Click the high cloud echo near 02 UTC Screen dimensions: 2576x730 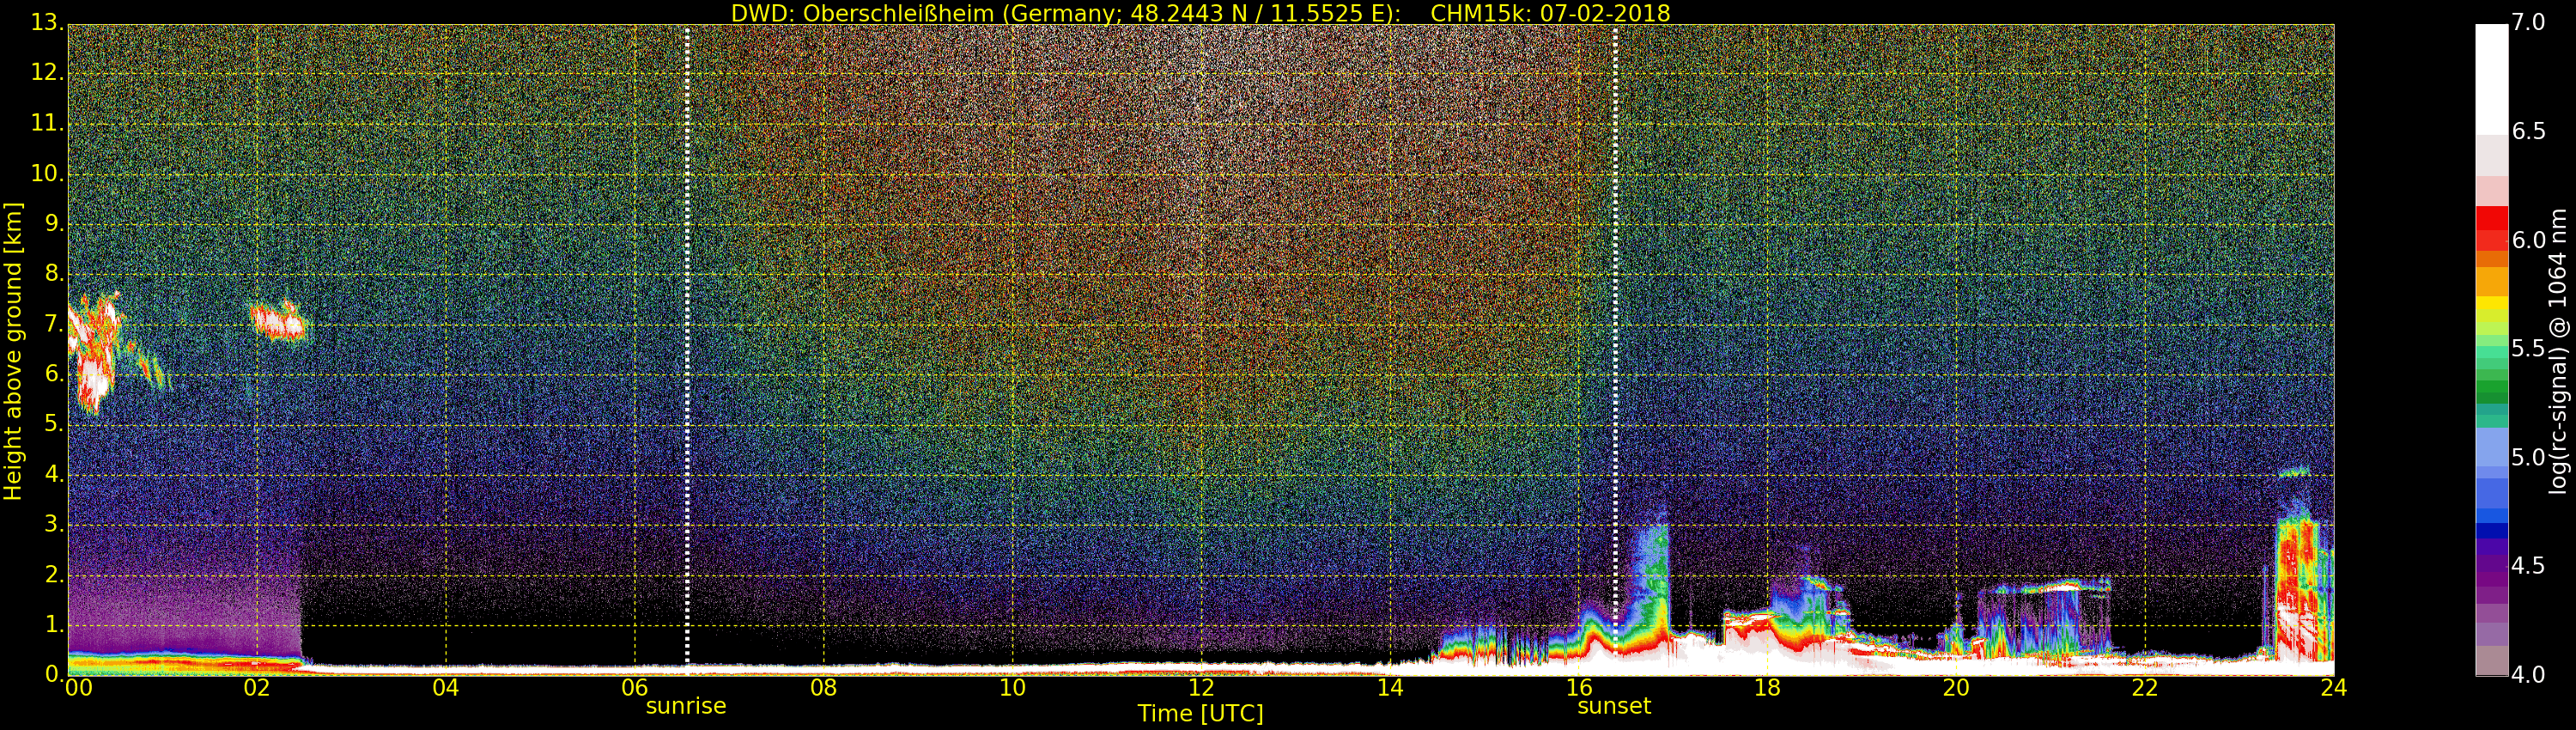point(278,322)
